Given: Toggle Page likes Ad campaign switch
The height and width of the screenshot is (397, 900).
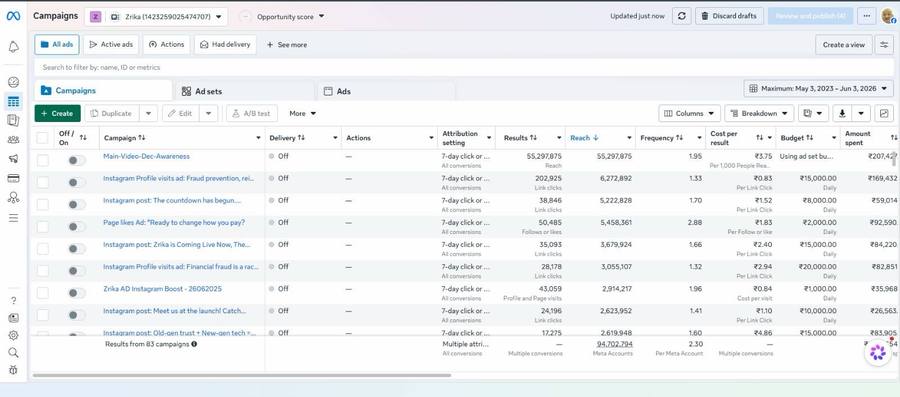Looking at the screenshot, I should pyautogui.click(x=76, y=227).
